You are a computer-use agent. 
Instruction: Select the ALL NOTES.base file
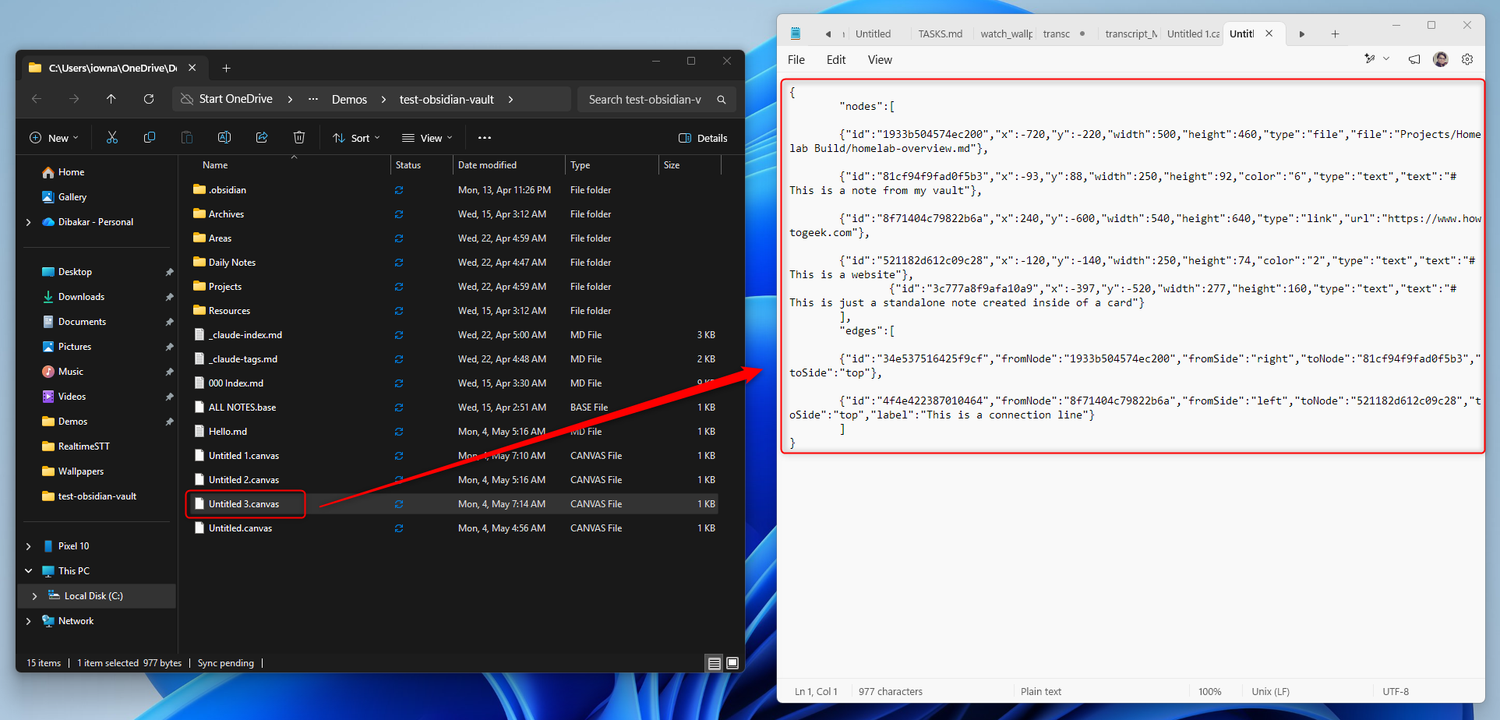coord(242,407)
